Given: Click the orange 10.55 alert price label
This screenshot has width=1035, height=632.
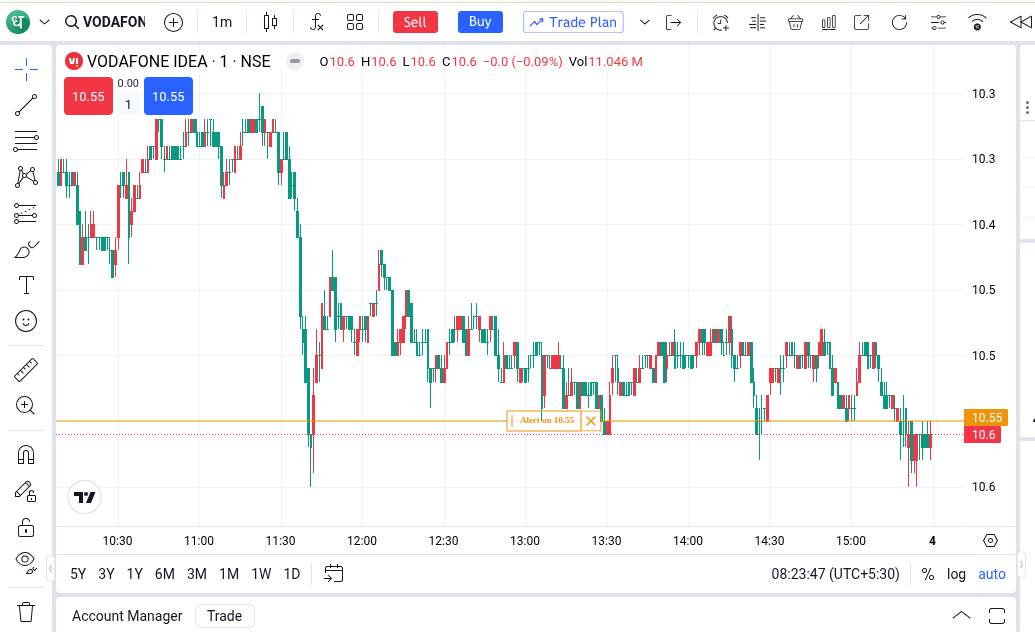Looking at the screenshot, I should click(x=986, y=417).
